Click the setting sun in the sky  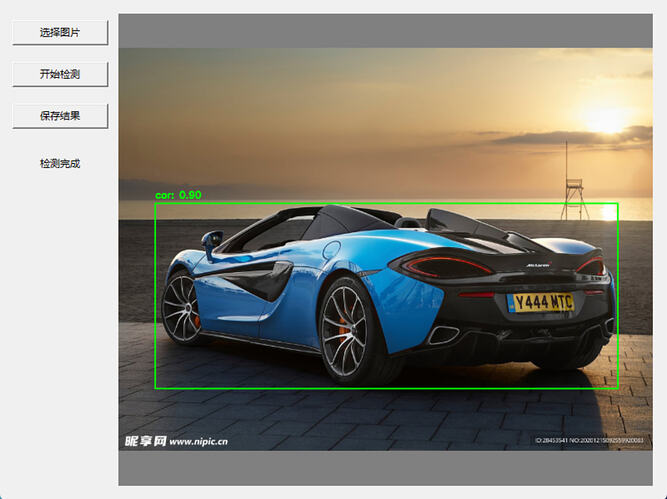tap(606, 120)
